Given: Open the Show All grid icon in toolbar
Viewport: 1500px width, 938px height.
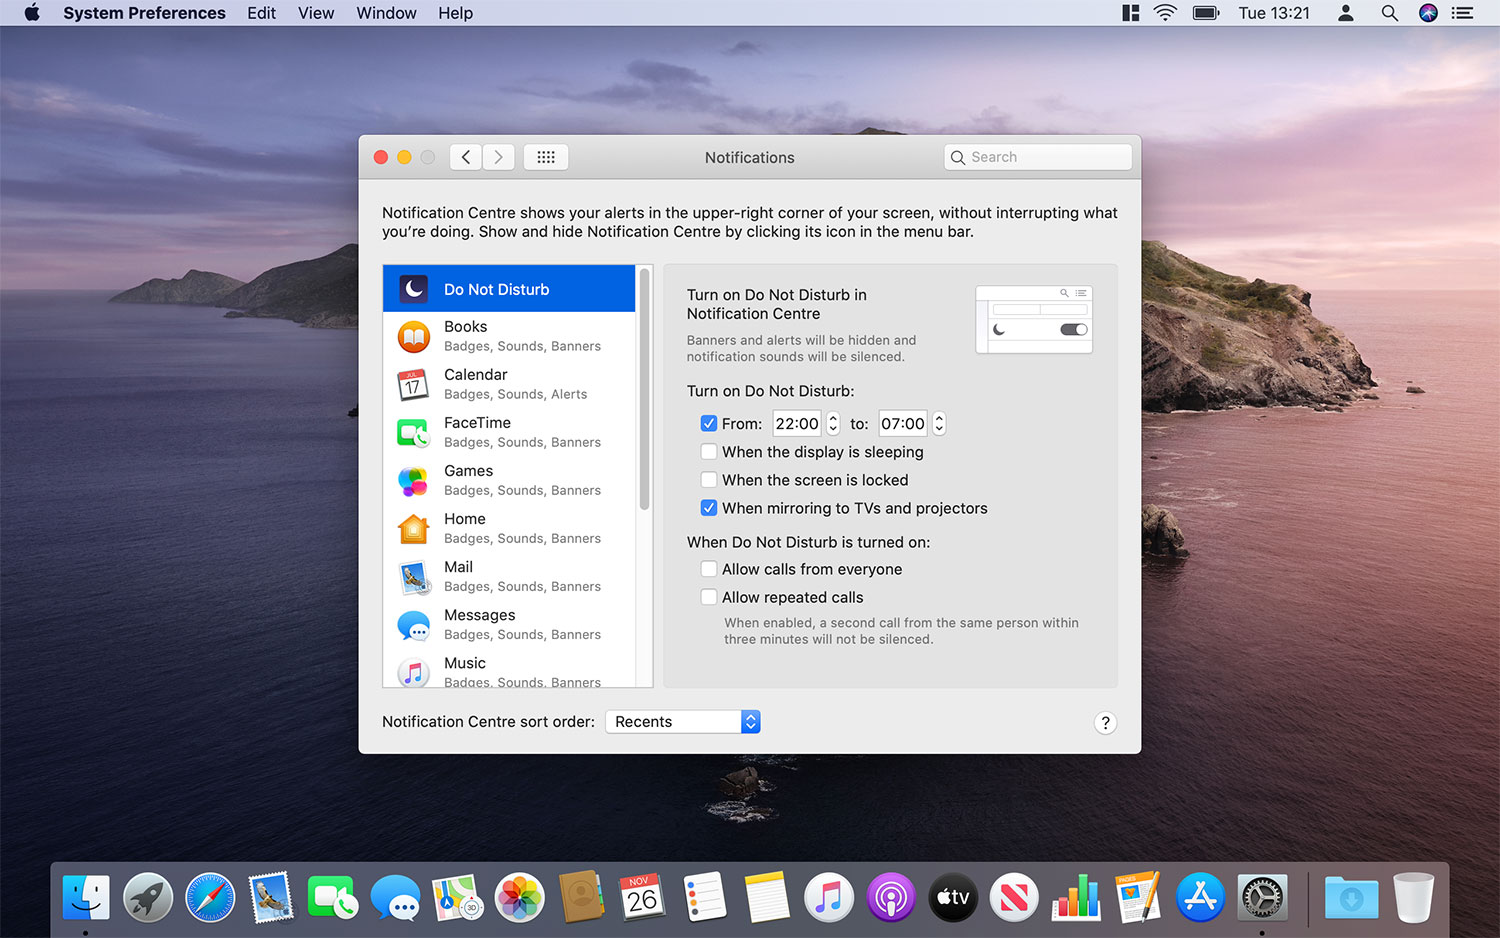Looking at the screenshot, I should point(546,157).
